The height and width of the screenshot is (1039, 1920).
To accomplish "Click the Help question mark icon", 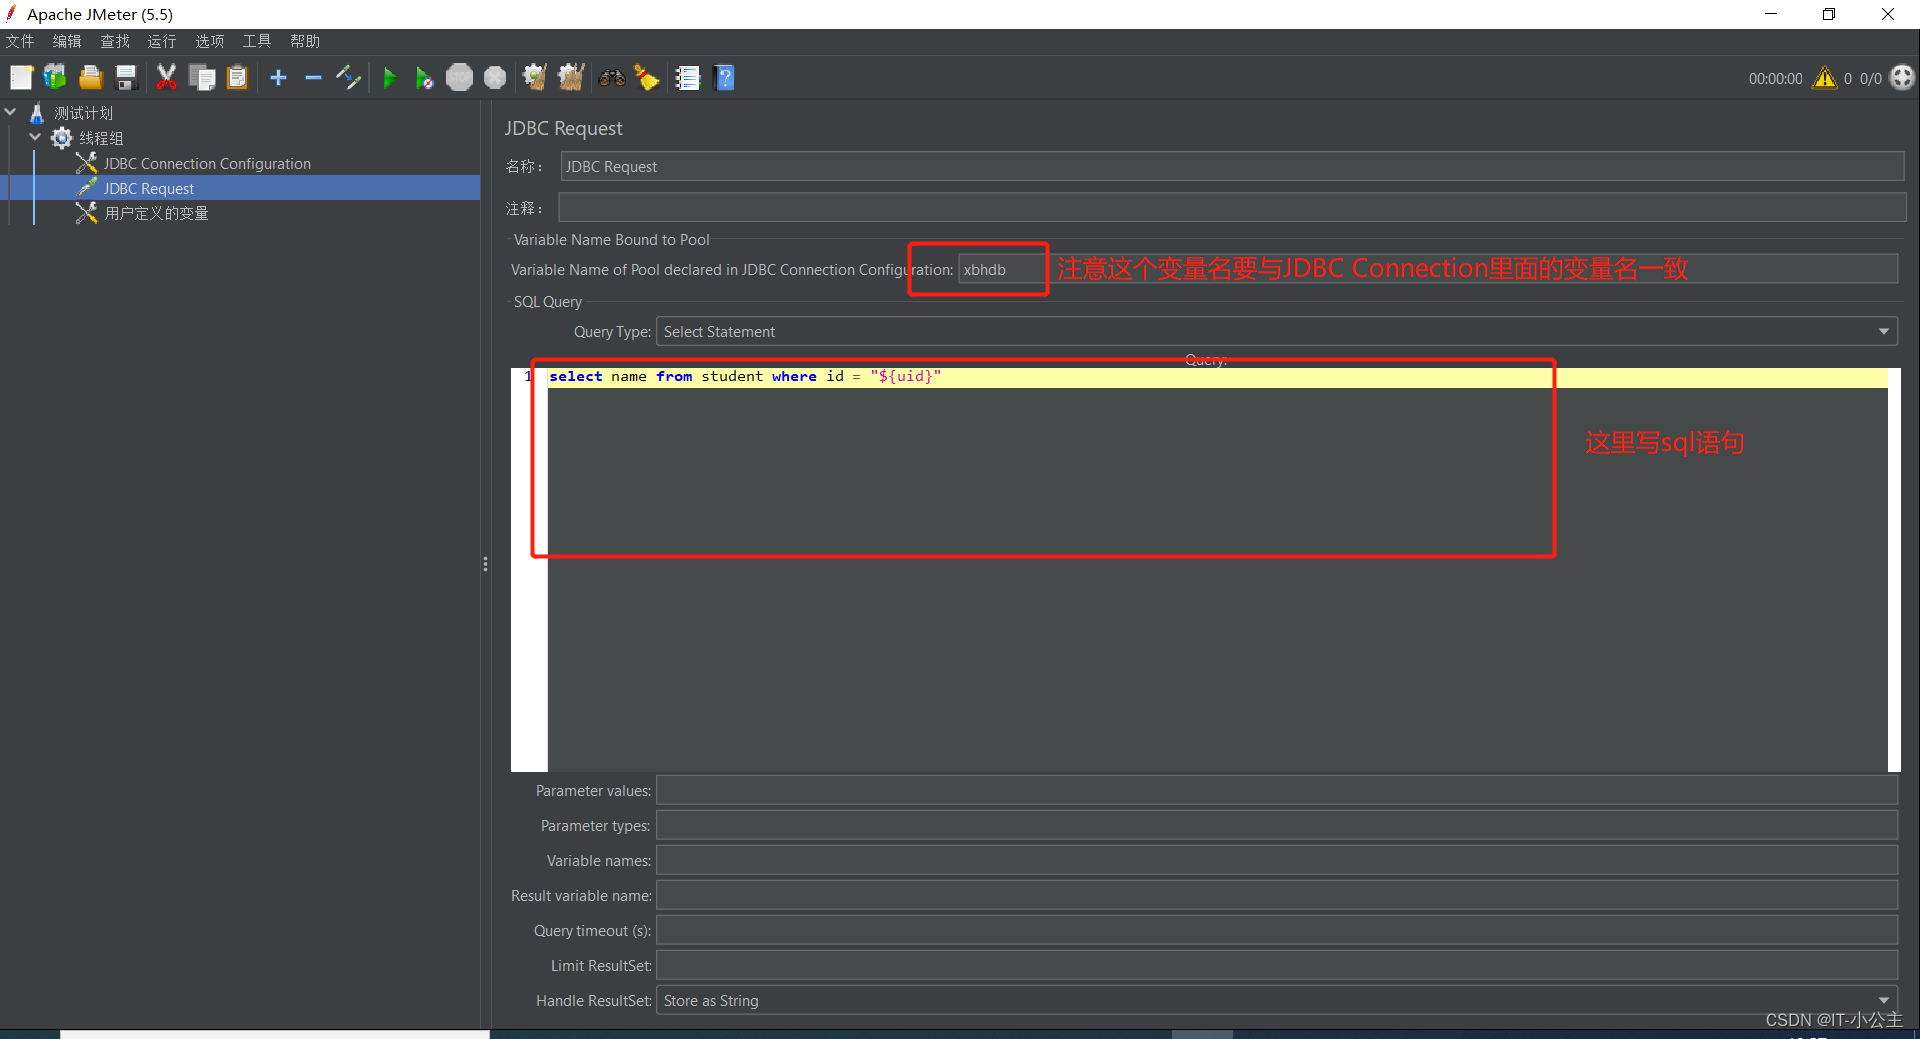I will coord(725,78).
